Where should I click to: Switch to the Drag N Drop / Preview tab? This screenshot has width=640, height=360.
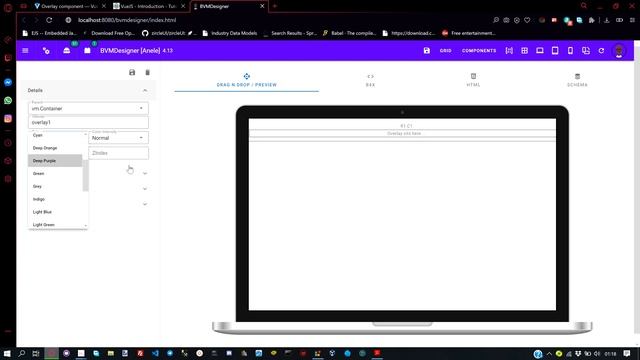(247, 80)
